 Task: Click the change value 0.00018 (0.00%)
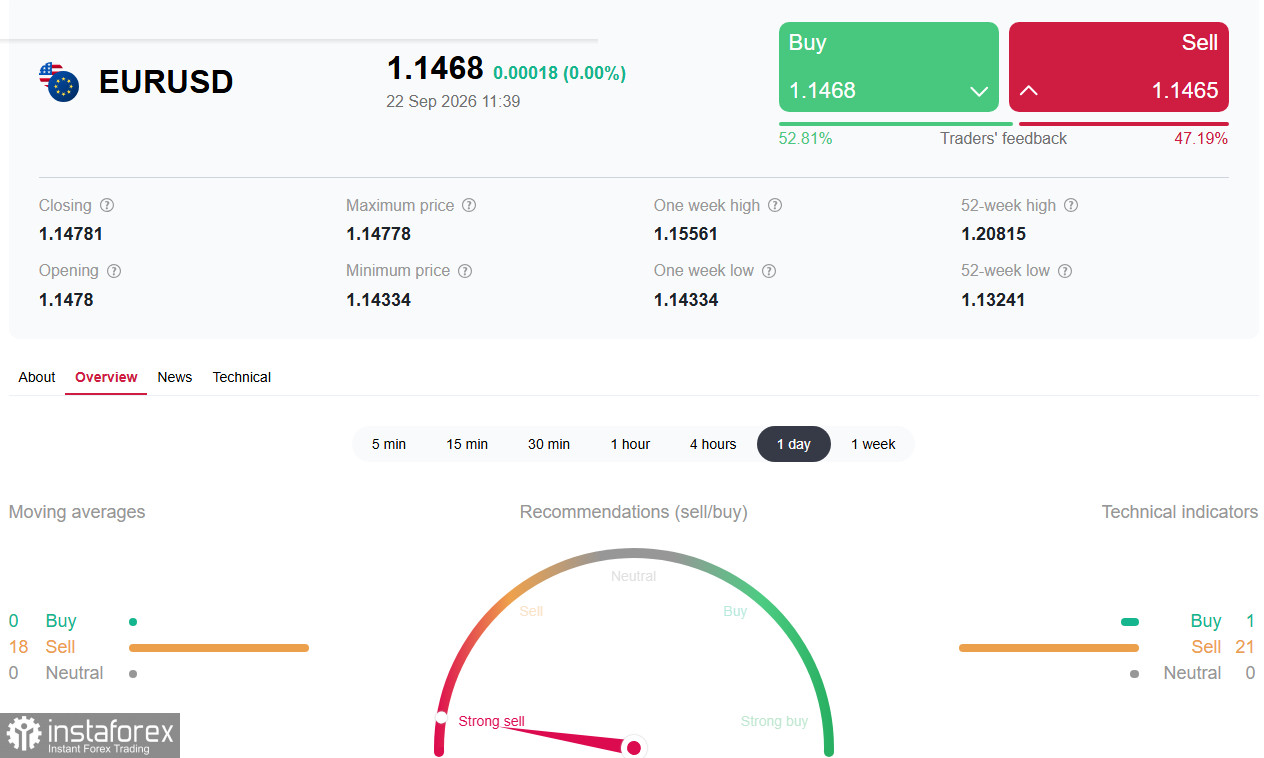click(x=559, y=73)
